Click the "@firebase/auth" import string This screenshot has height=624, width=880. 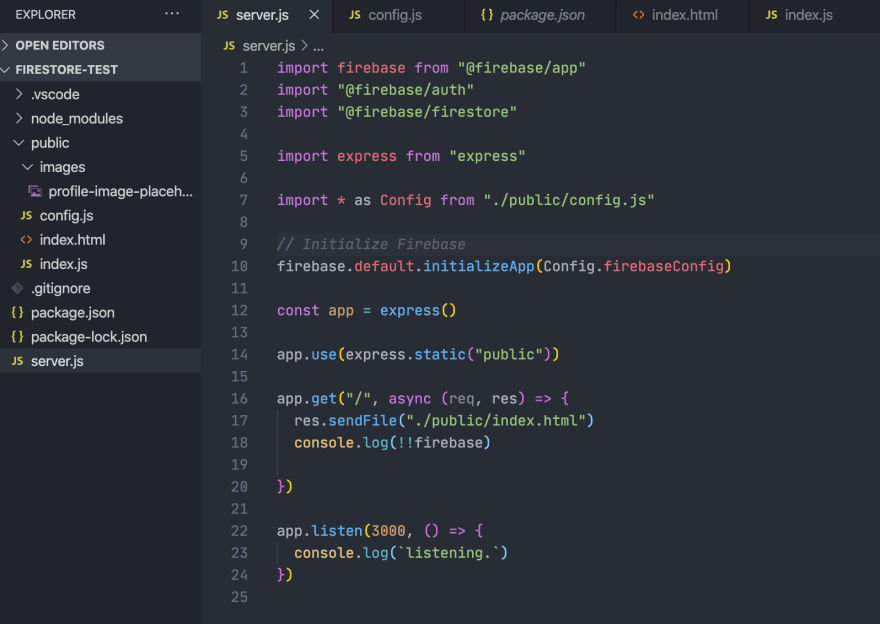405,90
